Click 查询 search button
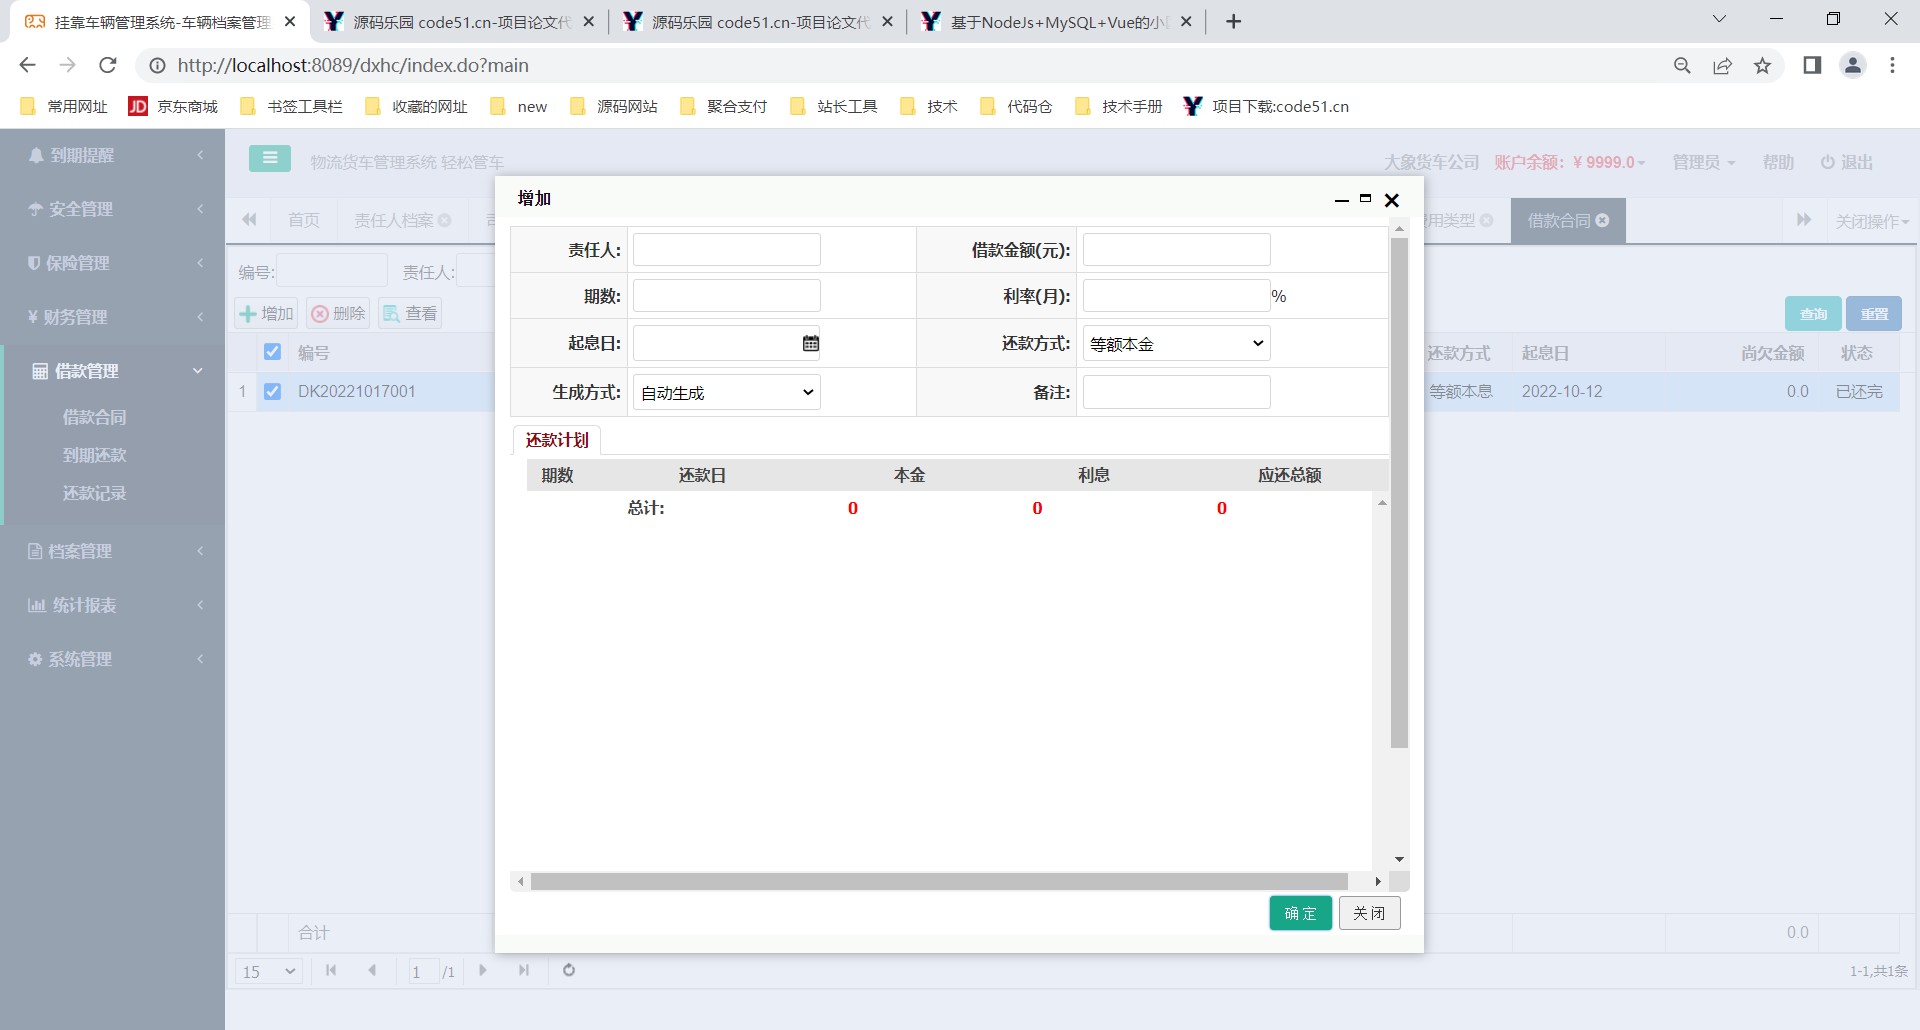This screenshot has width=1920, height=1030. (1813, 314)
